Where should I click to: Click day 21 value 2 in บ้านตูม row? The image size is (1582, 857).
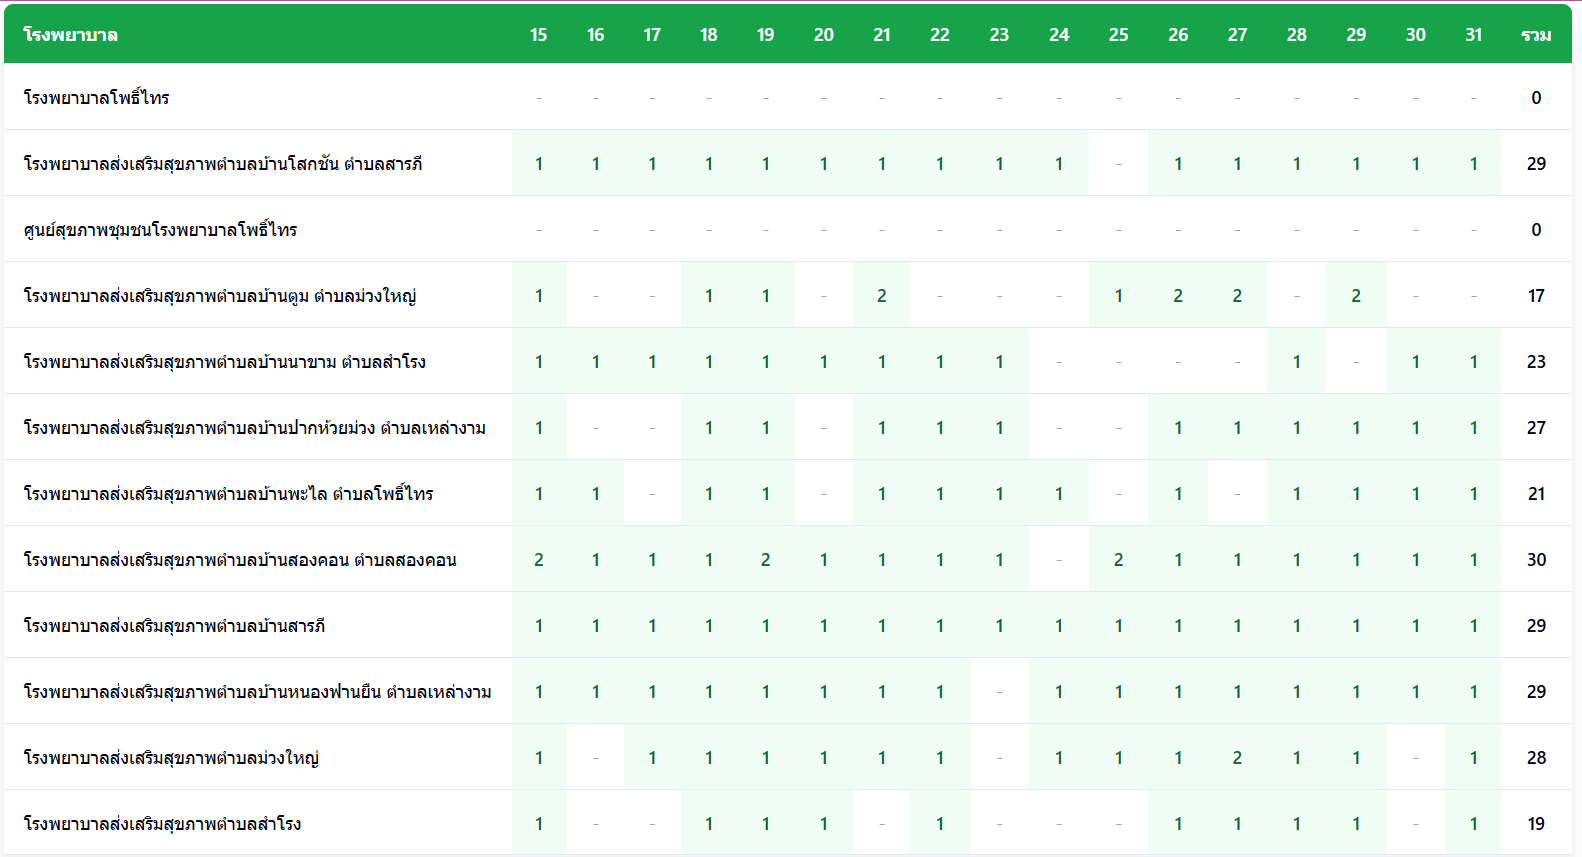point(881,295)
